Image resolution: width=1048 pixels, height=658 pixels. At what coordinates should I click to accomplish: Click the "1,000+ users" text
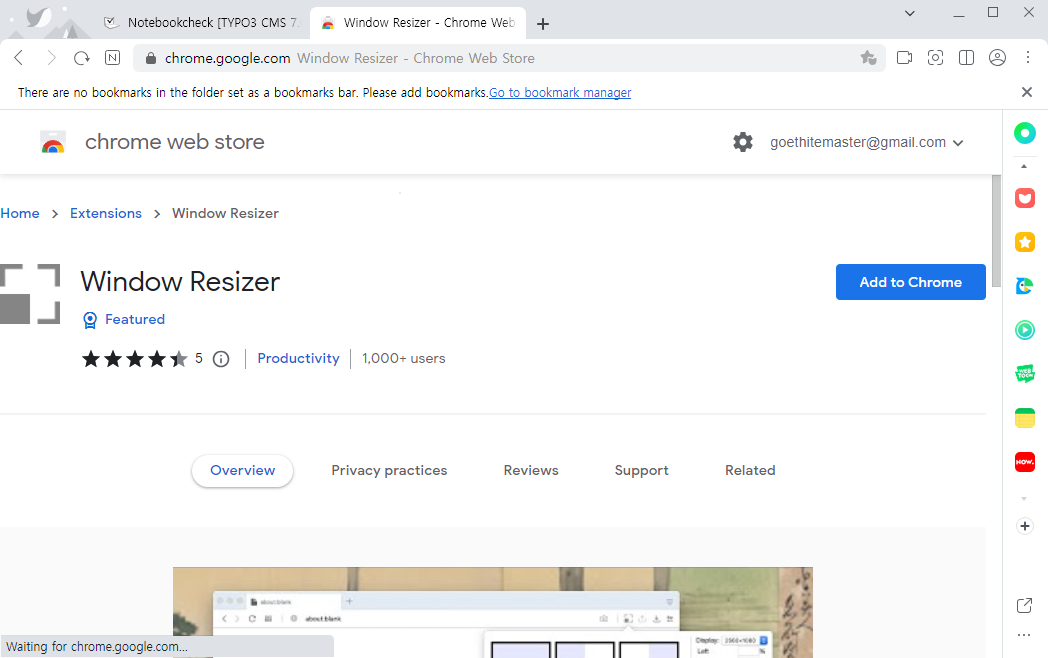(x=404, y=358)
